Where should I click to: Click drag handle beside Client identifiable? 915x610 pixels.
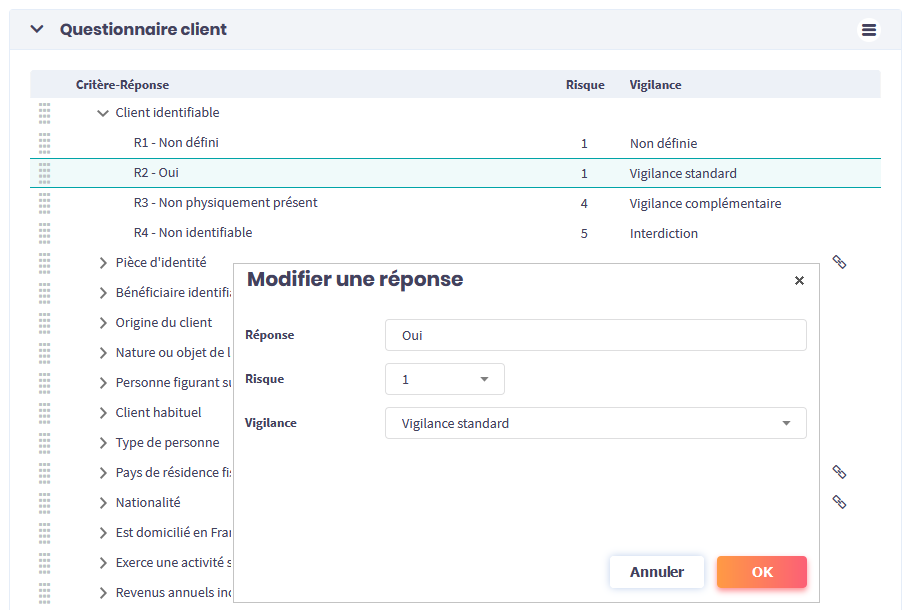coord(44,113)
